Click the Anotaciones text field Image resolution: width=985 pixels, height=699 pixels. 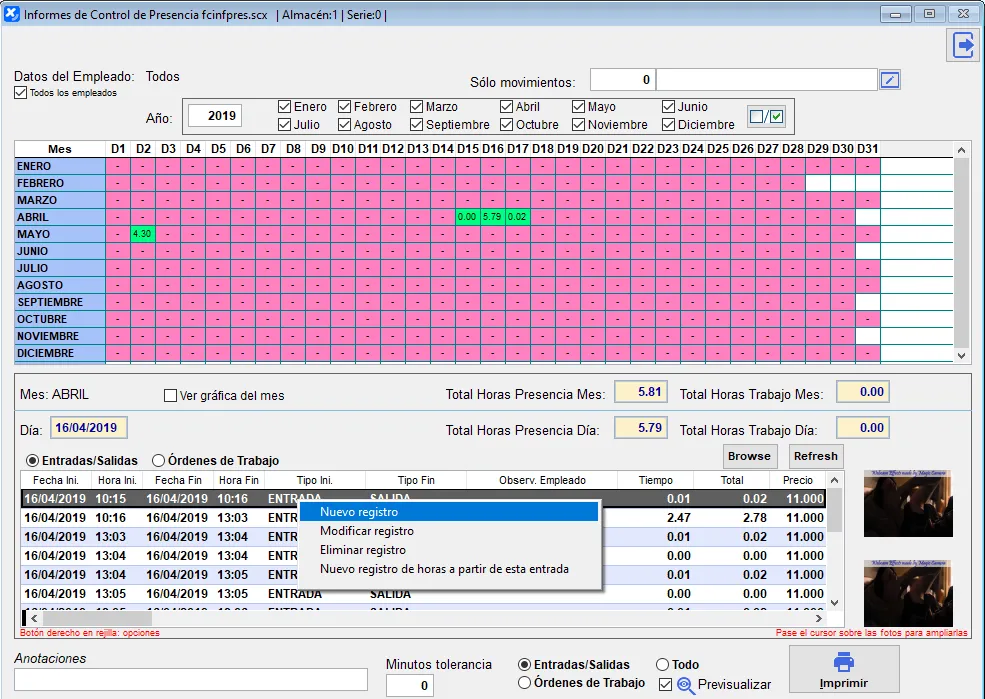(191, 679)
